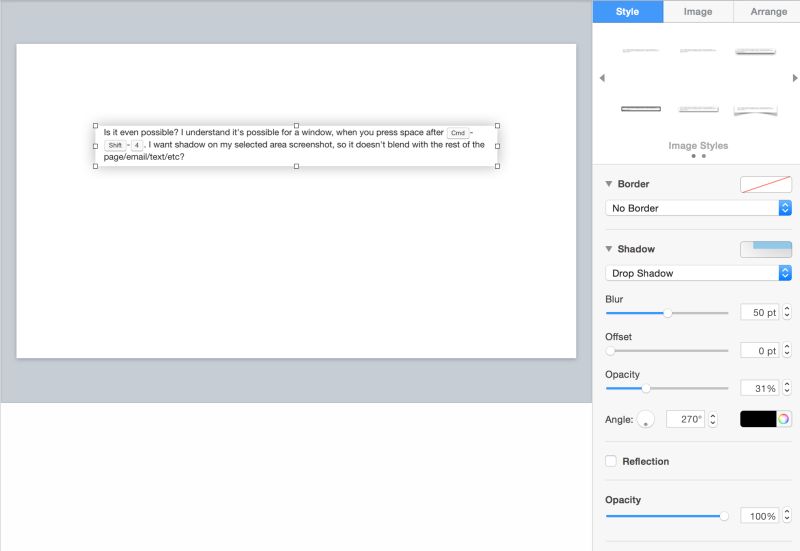
Task: Click the black shadow color swatch
Action: (x=758, y=419)
